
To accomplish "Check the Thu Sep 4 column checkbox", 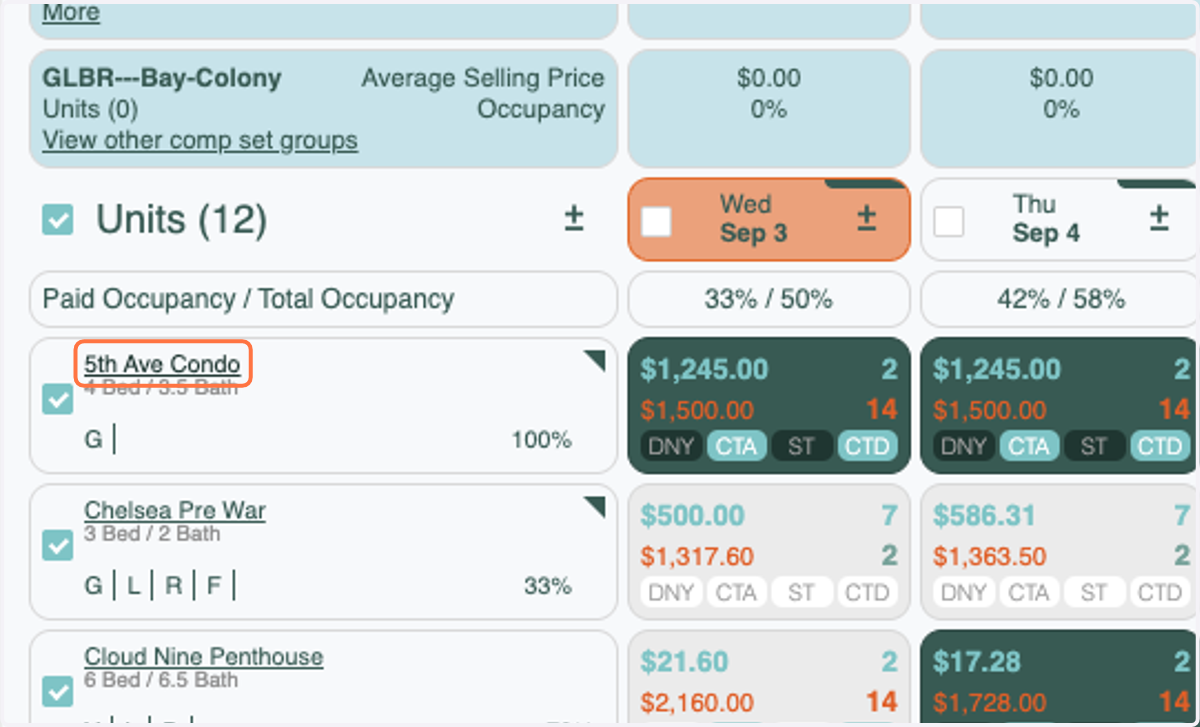I will (949, 221).
